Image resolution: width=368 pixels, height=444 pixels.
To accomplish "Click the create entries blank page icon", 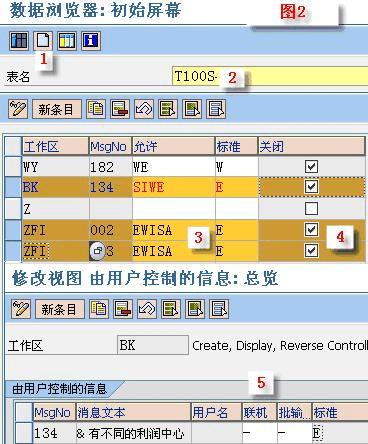I will 43,41.
